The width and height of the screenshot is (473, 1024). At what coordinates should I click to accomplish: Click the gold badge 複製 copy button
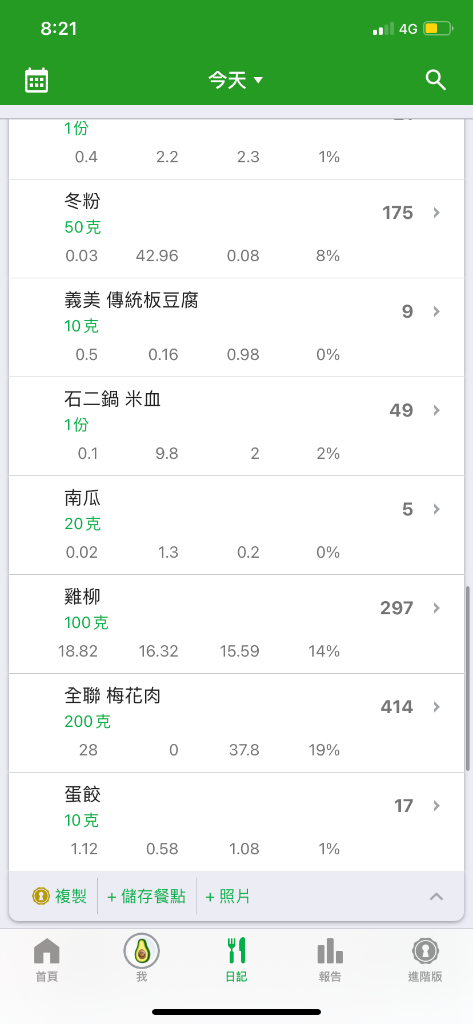(59, 897)
